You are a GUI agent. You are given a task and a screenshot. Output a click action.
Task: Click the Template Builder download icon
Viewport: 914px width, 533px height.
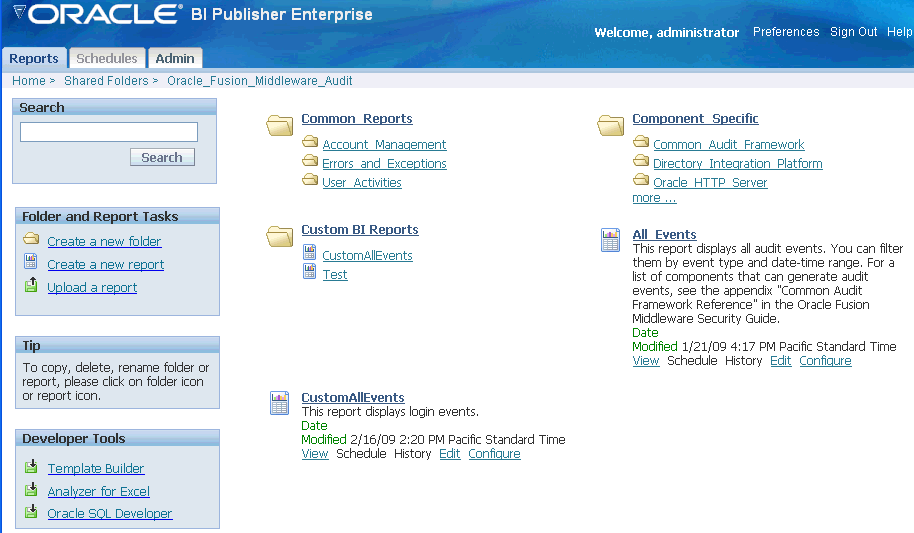pos(31,467)
